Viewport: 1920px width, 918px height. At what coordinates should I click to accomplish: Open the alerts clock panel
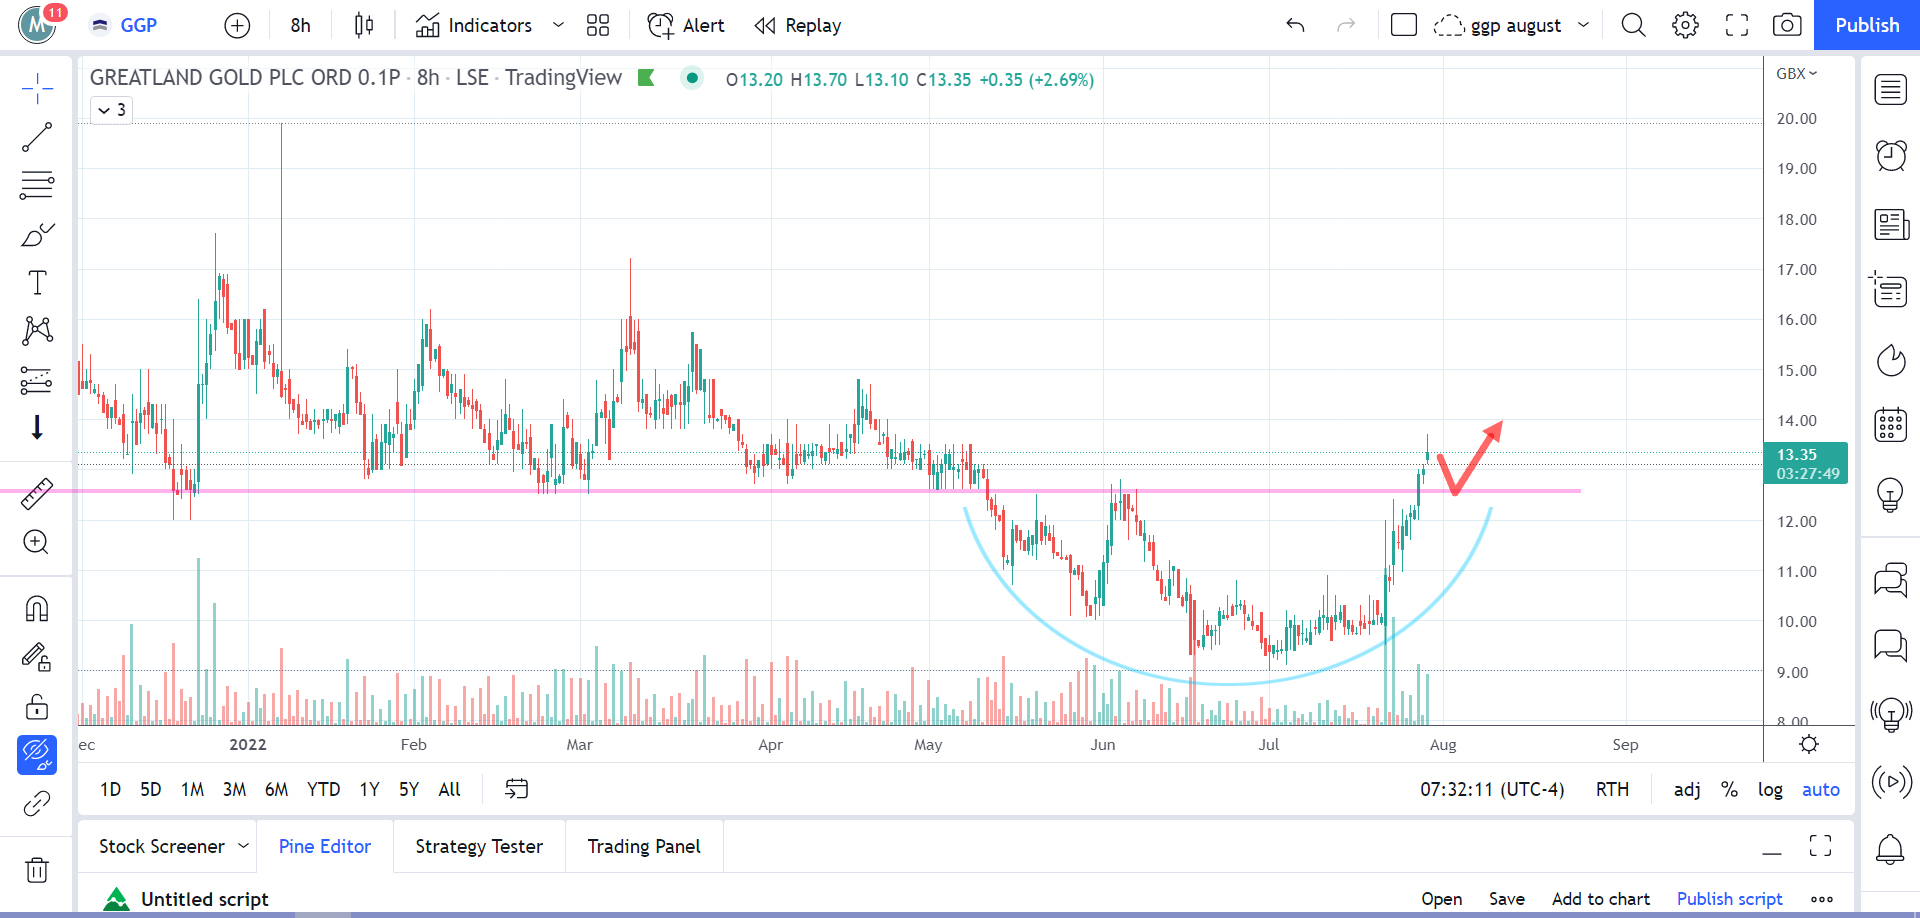pos(1890,156)
